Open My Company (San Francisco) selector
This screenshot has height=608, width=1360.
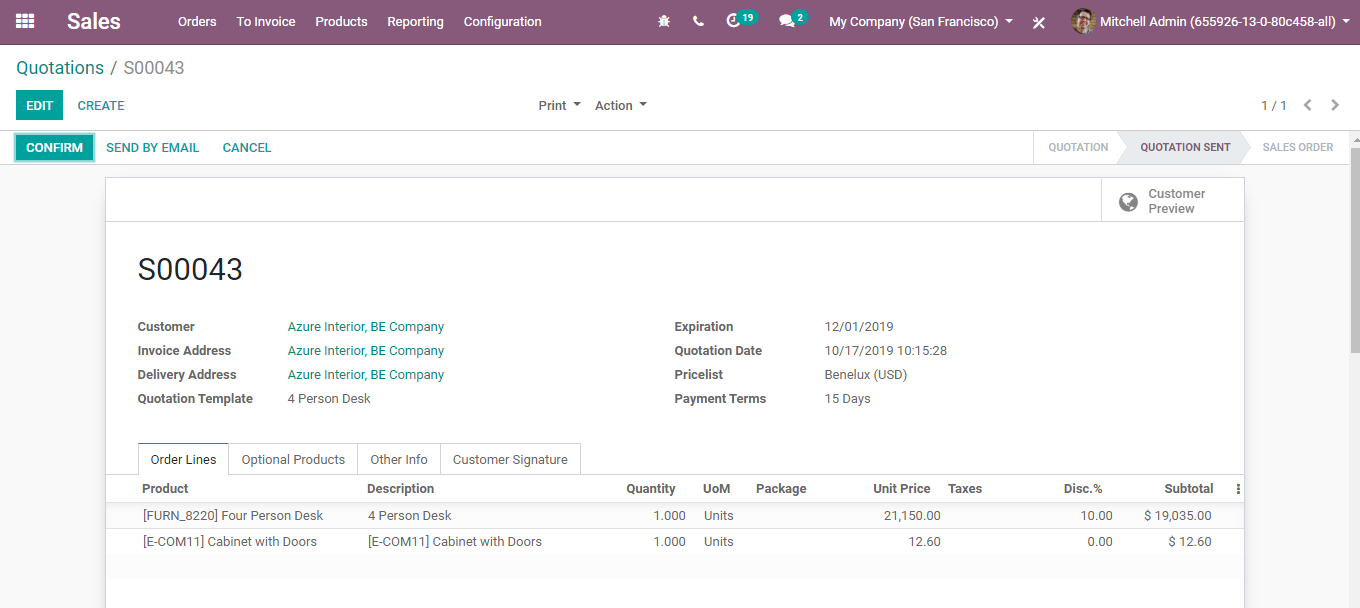pos(921,21)
